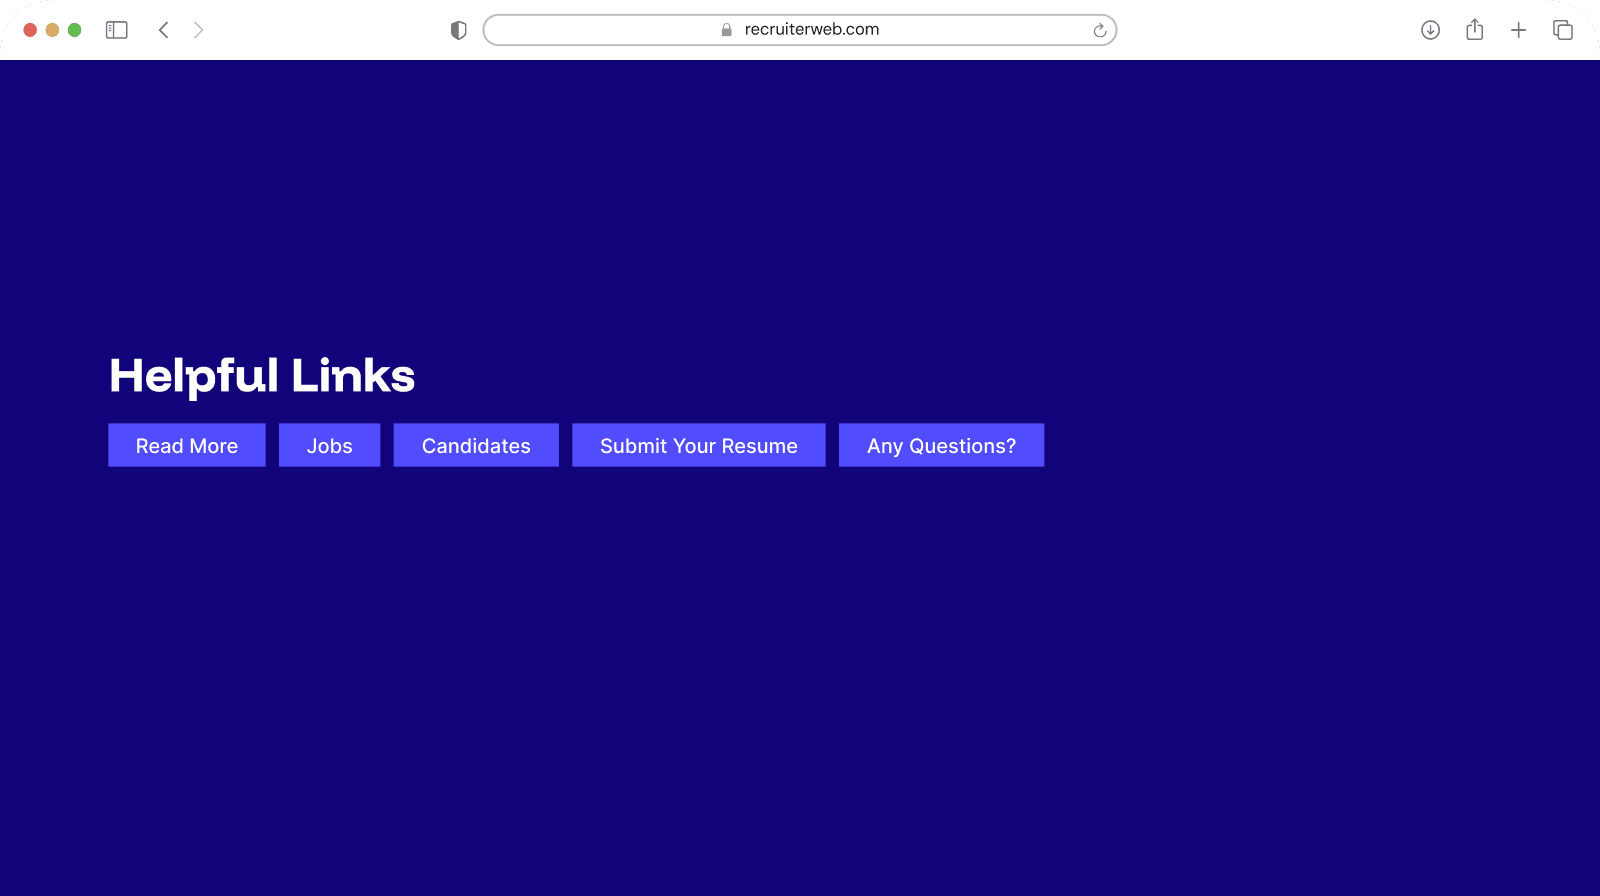Go forward to next page

click(198, 30)
